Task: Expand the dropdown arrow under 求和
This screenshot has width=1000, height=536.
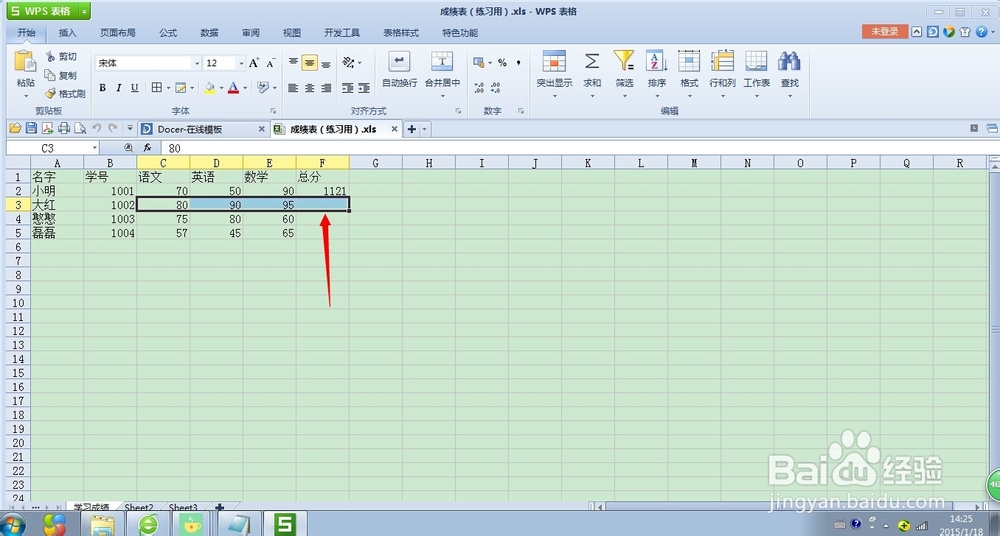Action: coord(592,96)
